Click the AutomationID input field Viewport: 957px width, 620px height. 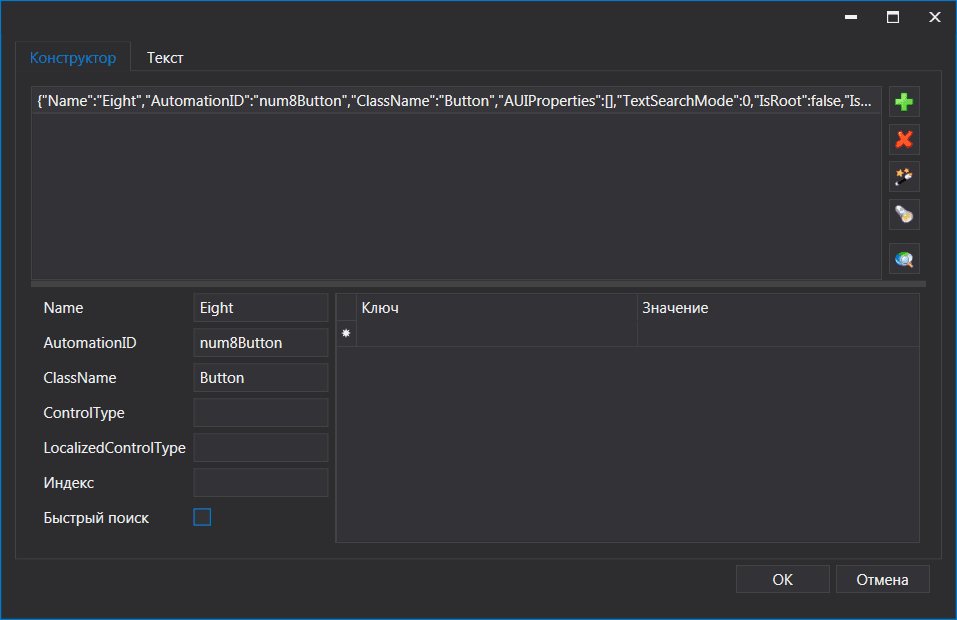pos(260,343)
